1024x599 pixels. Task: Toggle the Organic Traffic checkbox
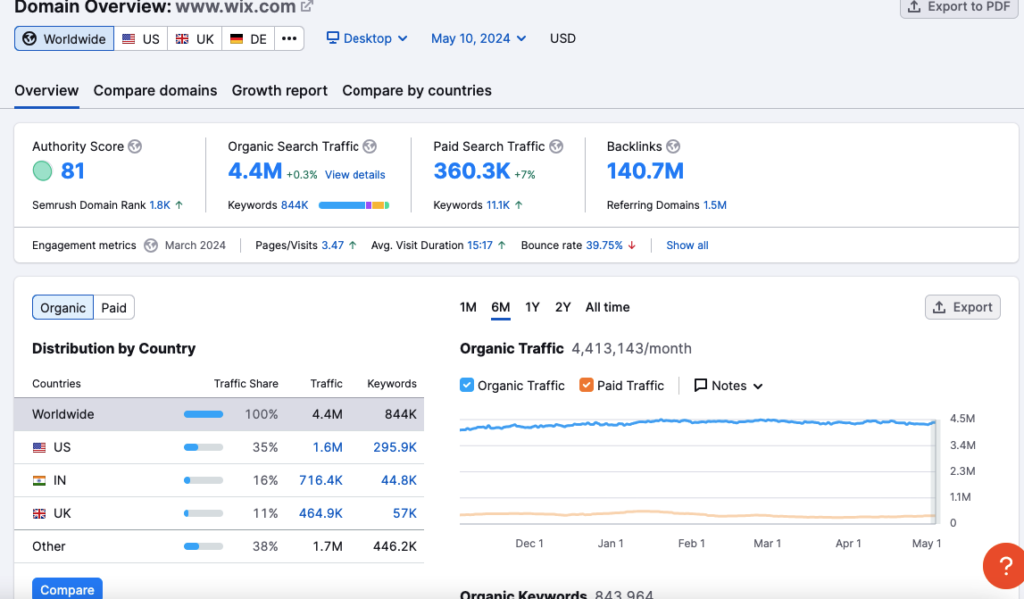tap(466, 385)
